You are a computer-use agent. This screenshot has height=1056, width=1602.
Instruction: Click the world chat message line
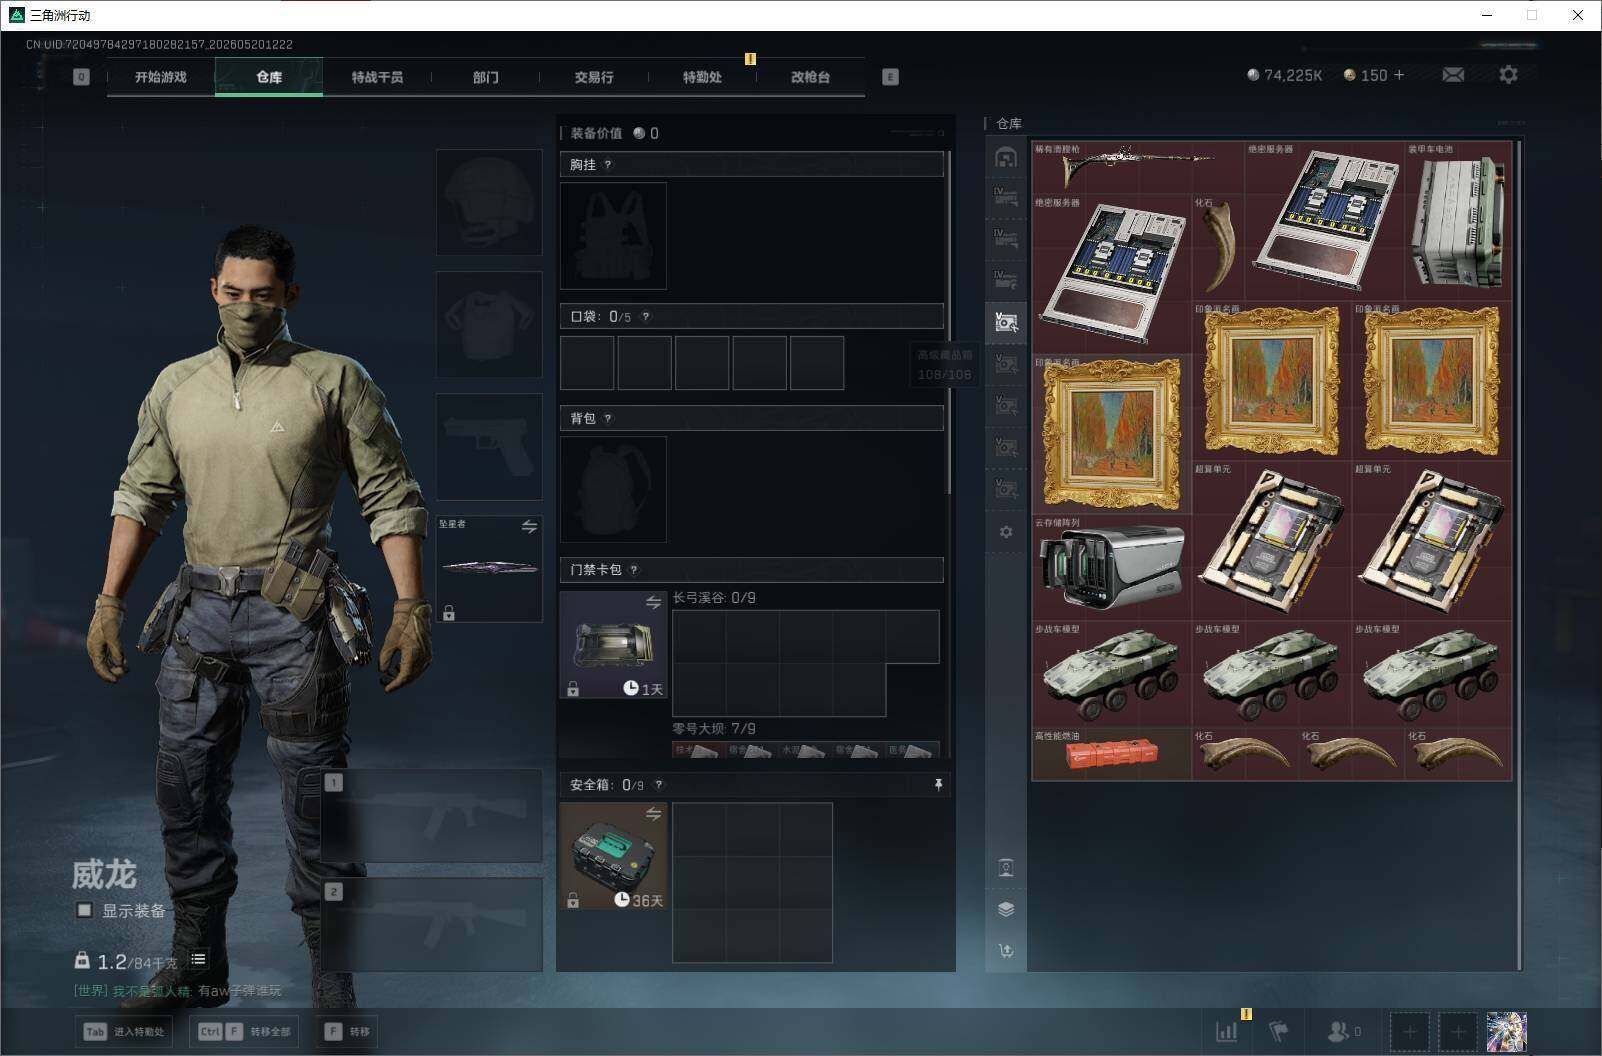(x=177, y=991)
